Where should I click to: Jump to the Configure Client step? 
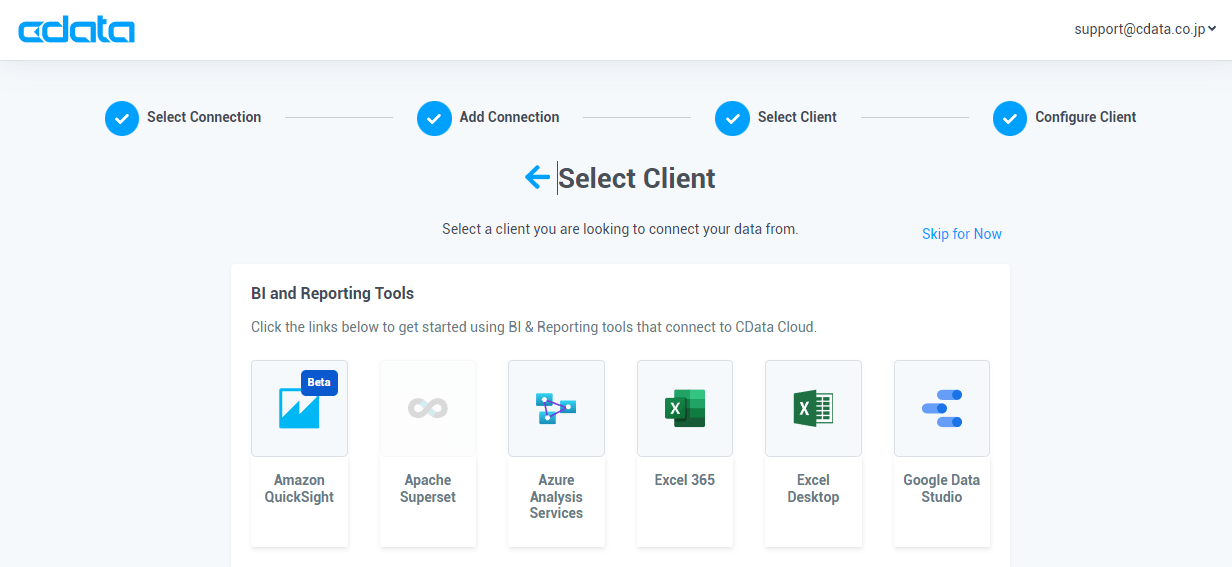(x=1085, y=117)
